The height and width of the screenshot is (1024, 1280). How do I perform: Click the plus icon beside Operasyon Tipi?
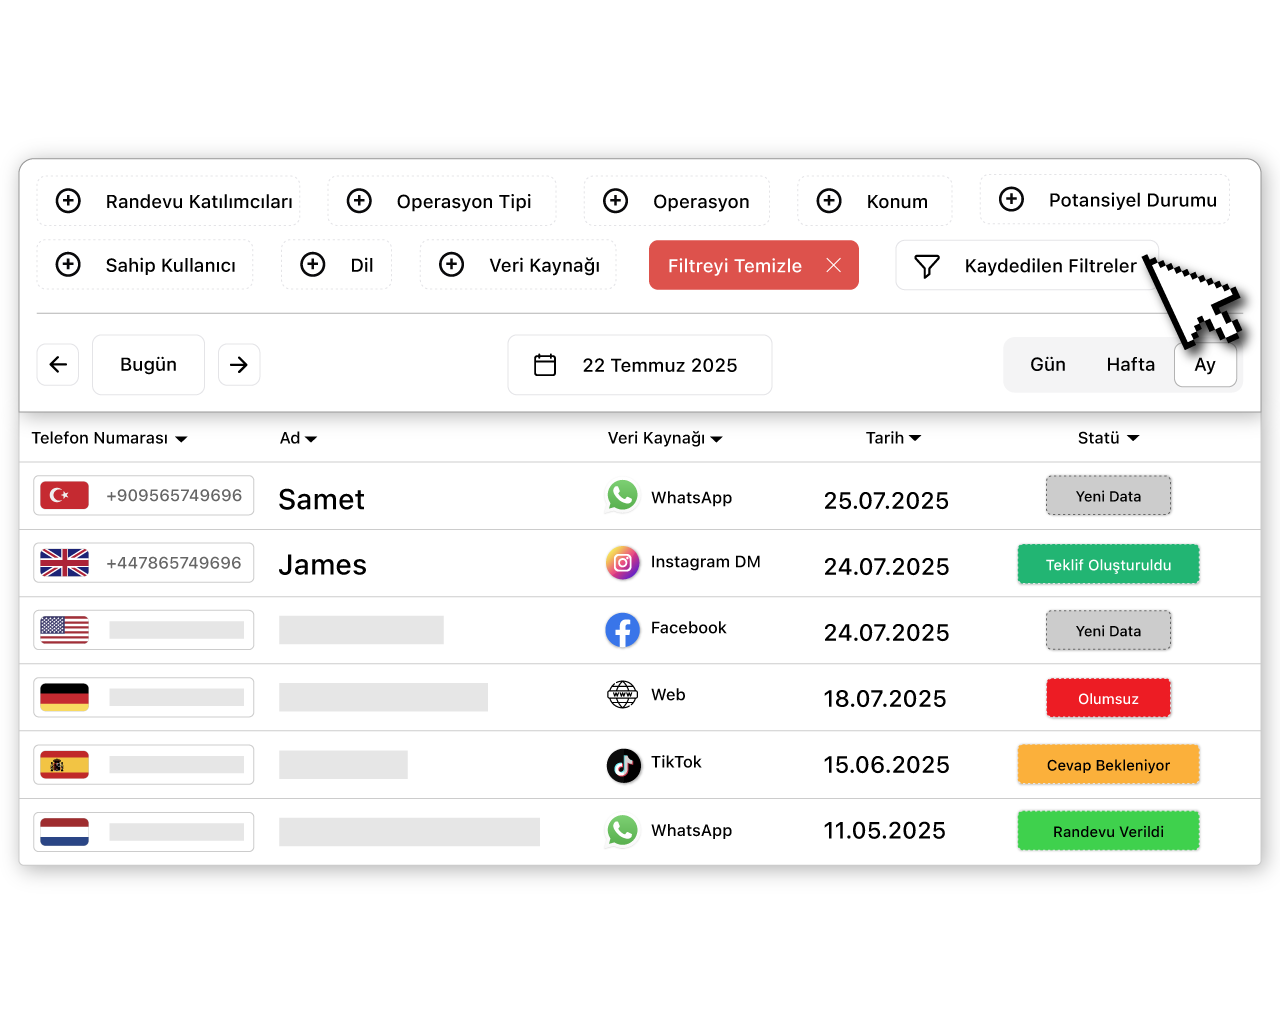359,201
